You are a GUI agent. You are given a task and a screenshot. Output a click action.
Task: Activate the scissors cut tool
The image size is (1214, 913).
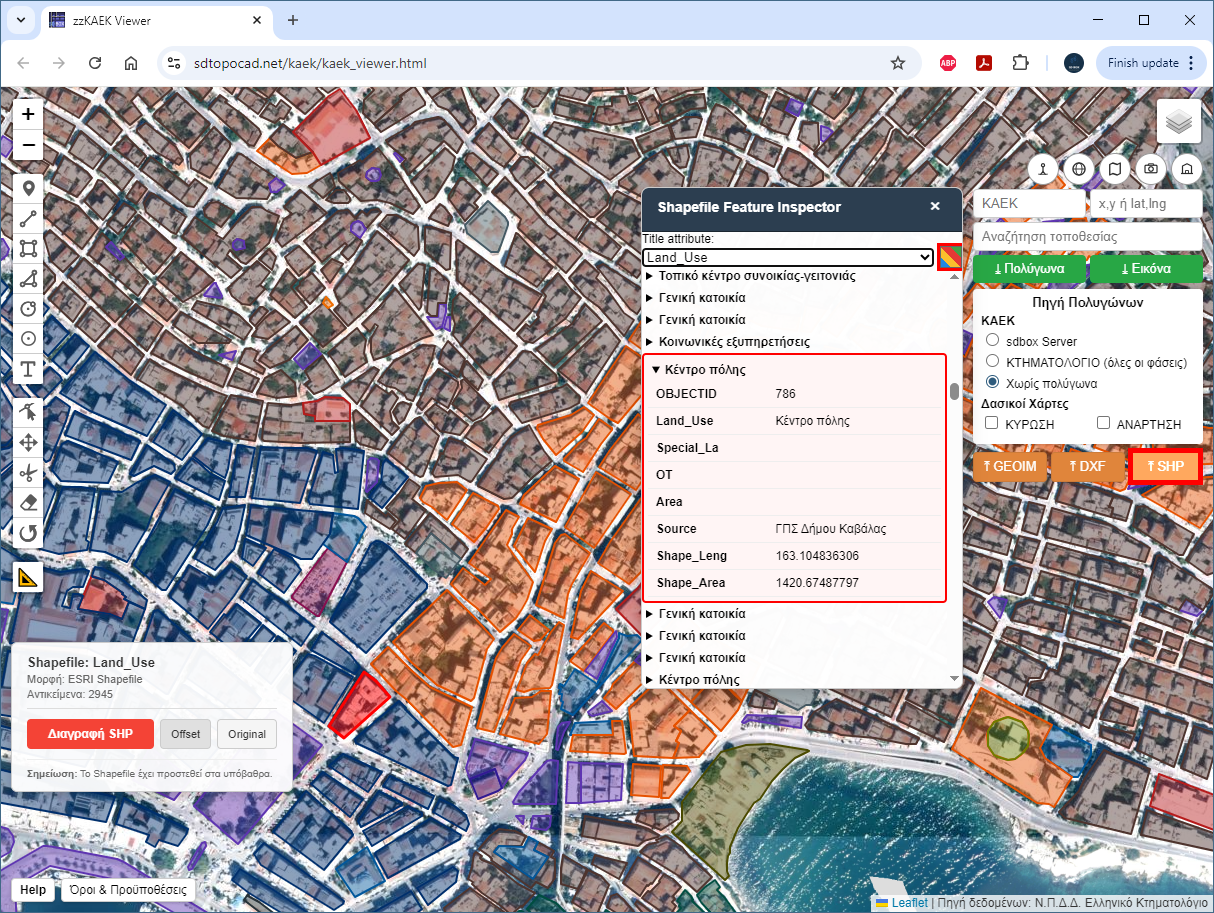tap(28, 472)
